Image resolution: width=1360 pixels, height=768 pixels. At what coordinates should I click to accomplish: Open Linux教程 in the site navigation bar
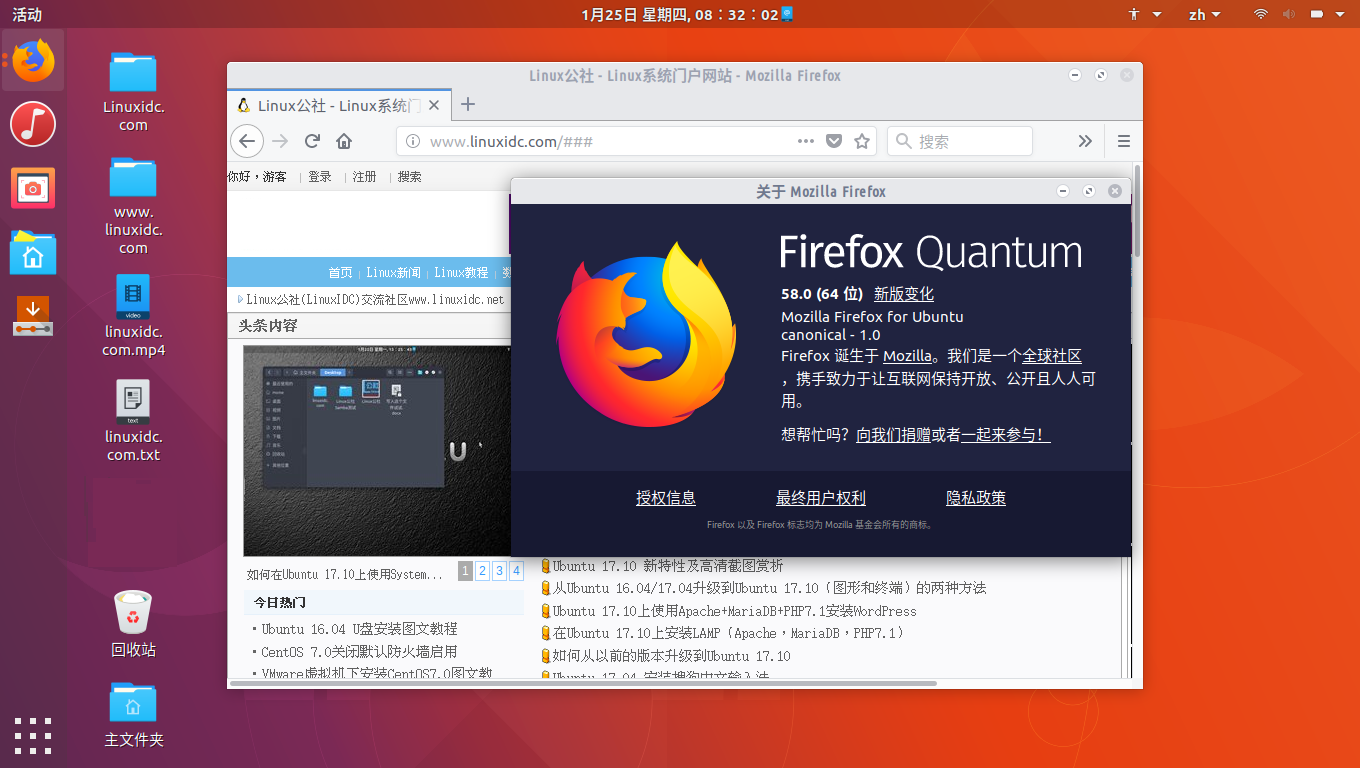[x=461, y=272]
